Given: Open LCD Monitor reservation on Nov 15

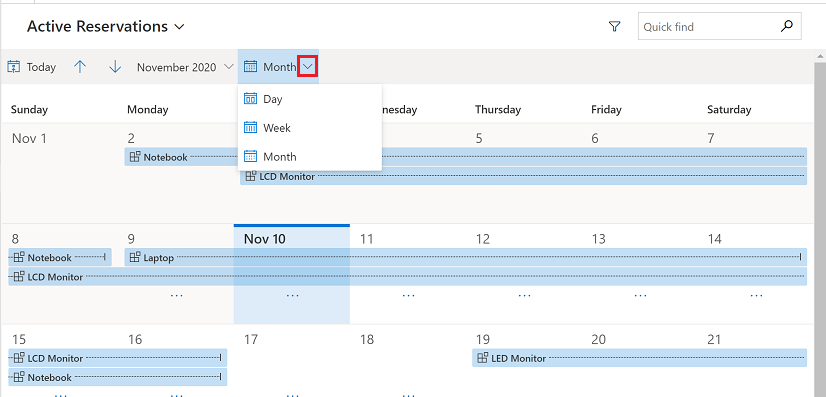Looking at the screenshot, I should (117, 358).
